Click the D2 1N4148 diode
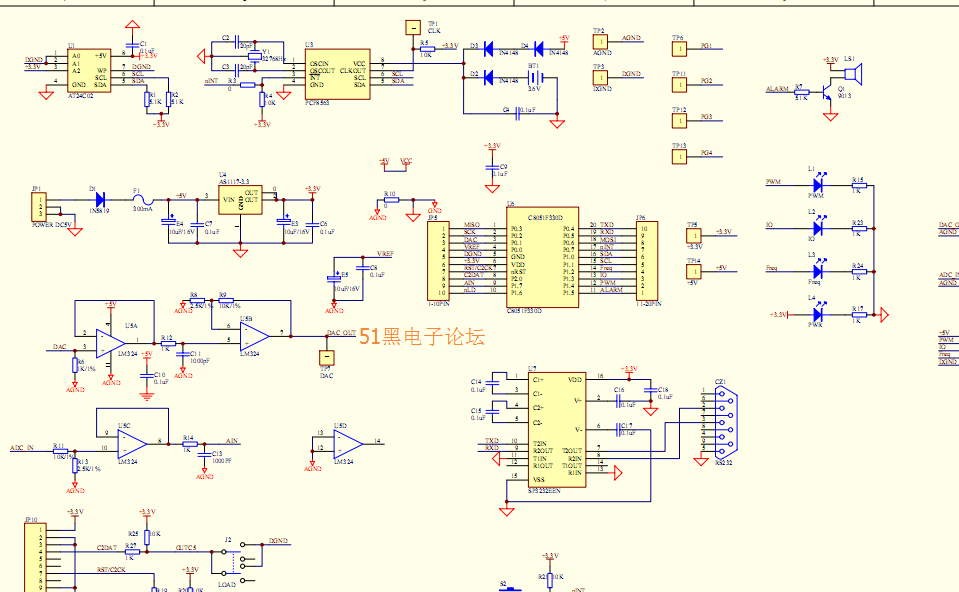The image size is (959, 592). pos(489,78)
